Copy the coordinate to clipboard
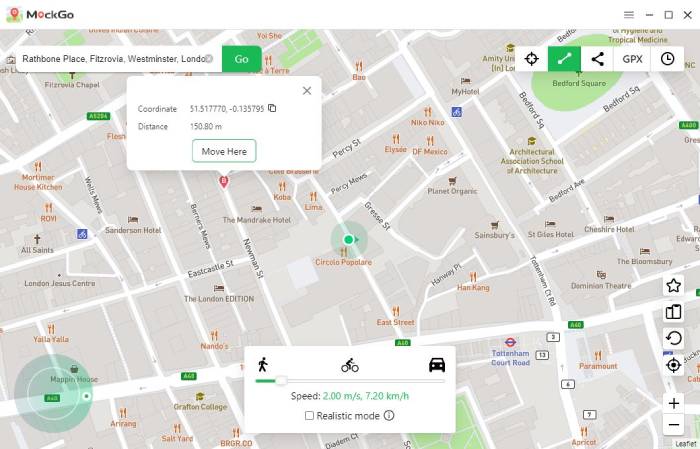The image size is (700, 449). point(272,108)
